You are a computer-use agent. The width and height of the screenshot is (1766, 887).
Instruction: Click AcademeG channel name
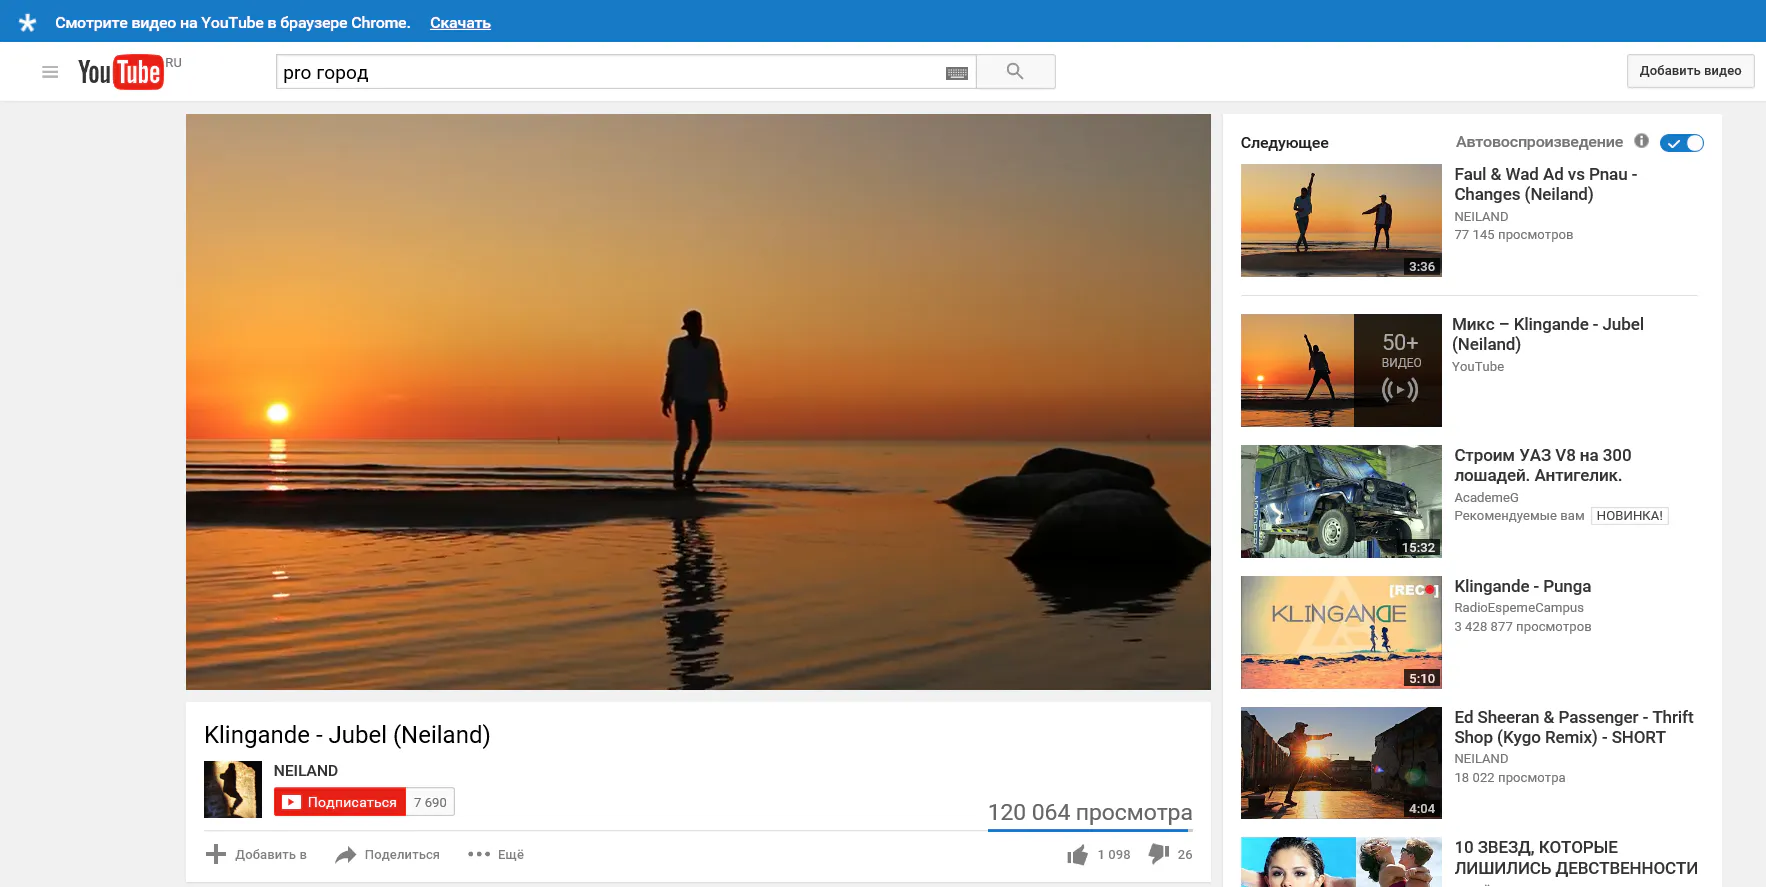(1486, 498)
